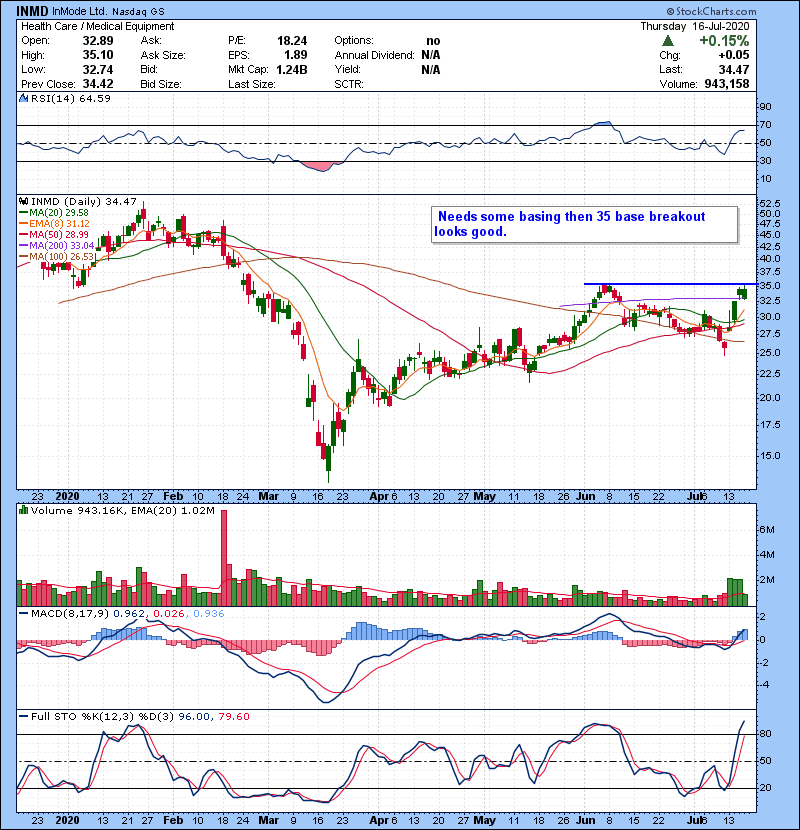The image size is (800, 830).
Task: Click the Options value 'no'
Action: click(433, 41)
